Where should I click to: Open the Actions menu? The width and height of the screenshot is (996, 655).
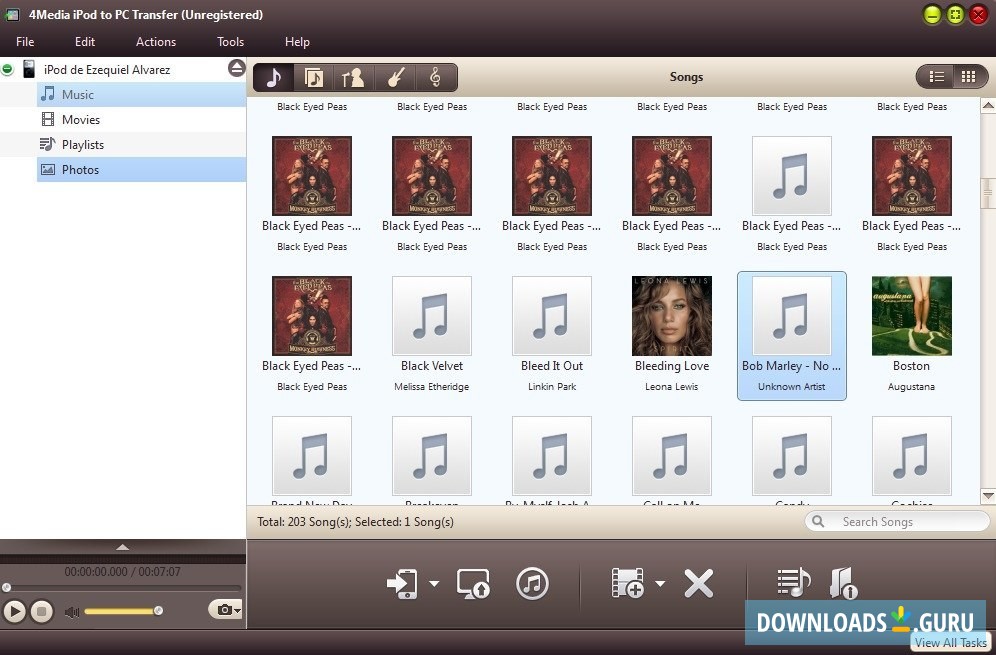(x=156, y=42)
